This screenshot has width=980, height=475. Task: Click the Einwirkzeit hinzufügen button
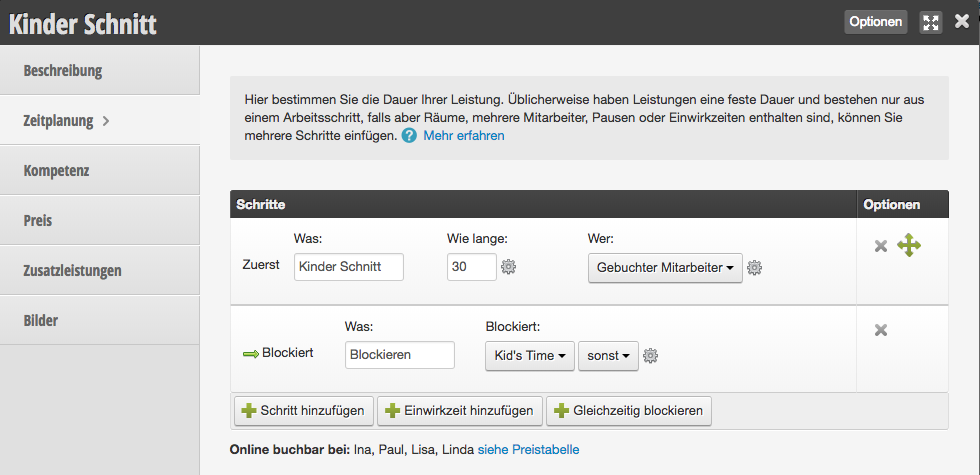[459, 411]
